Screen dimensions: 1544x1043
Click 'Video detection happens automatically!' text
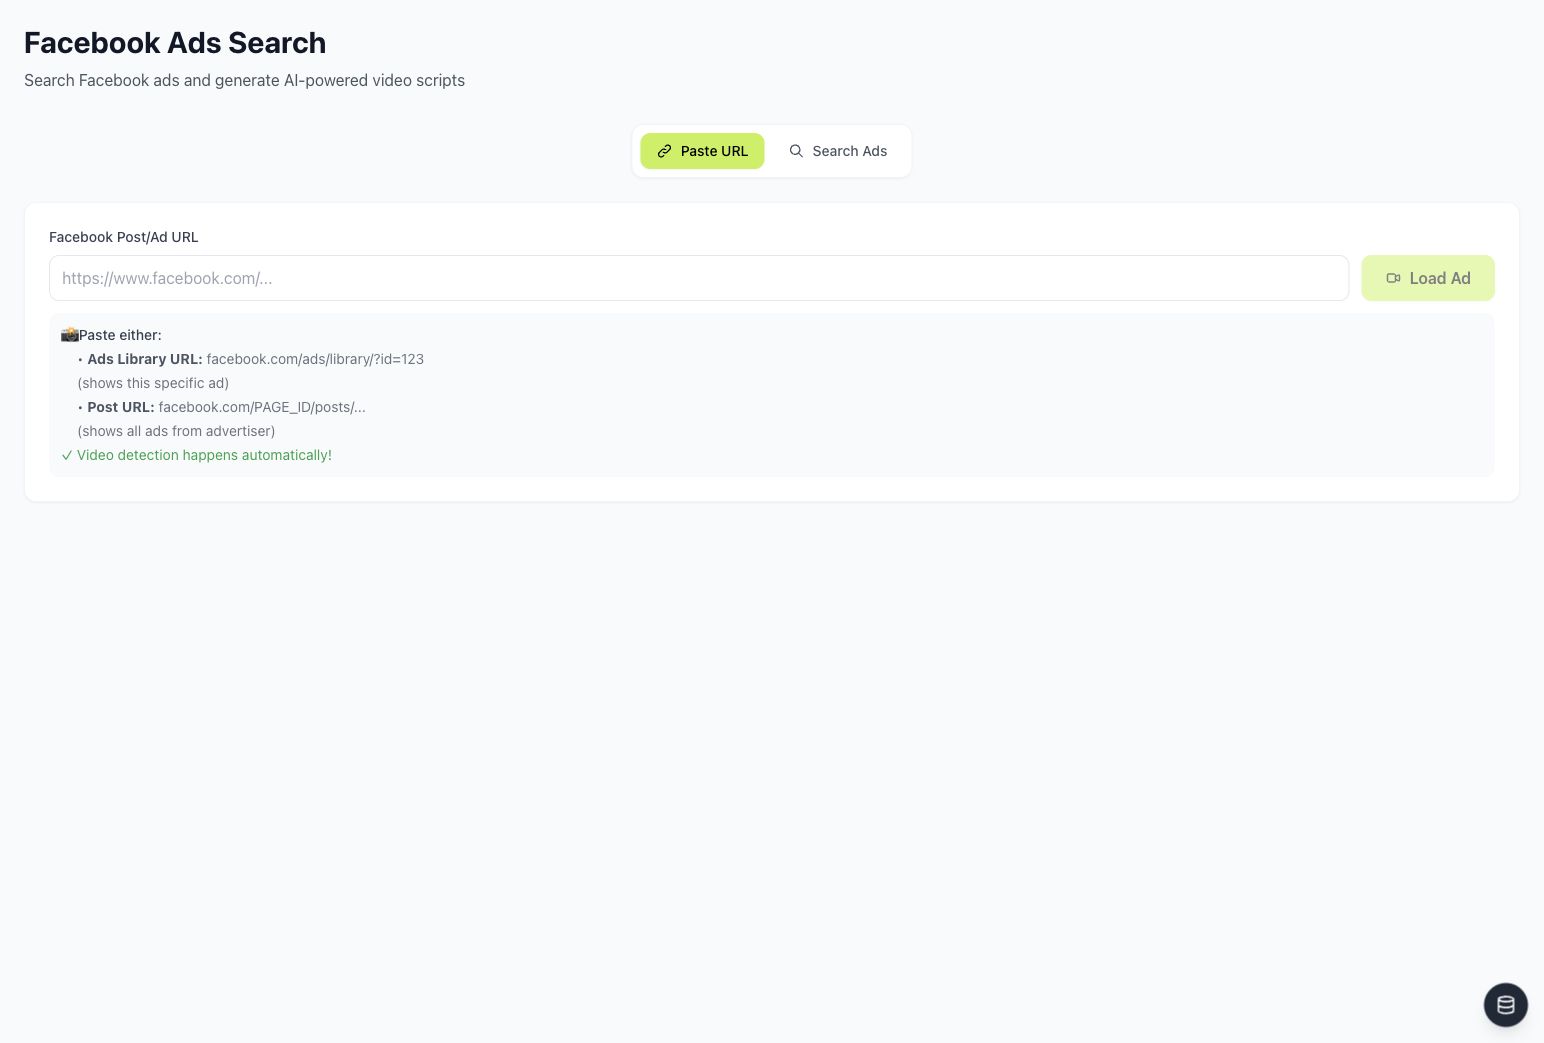204,455
